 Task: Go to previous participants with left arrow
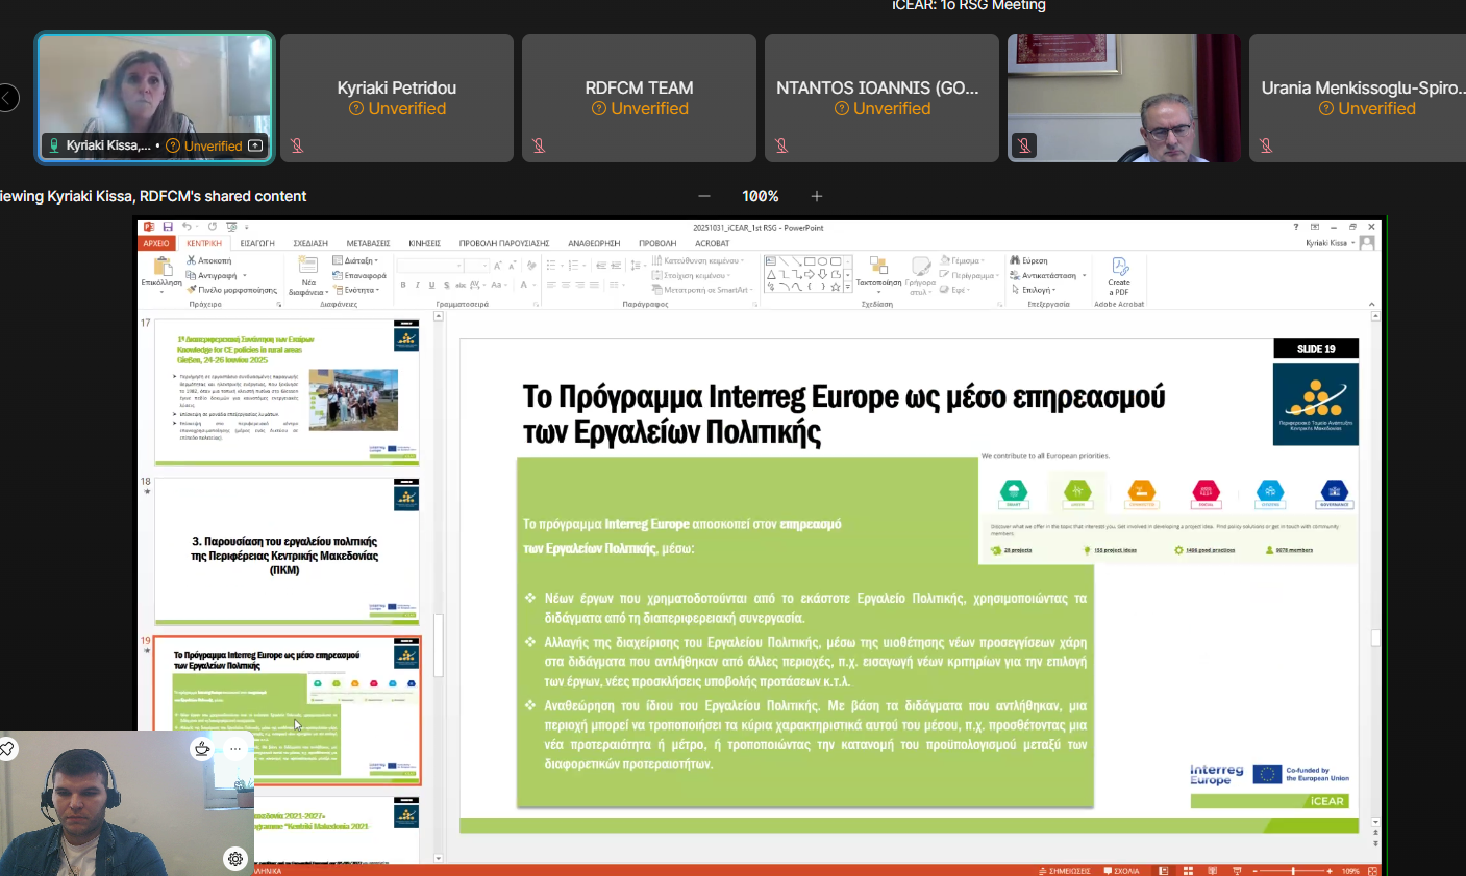pyautogui.click(x=8, y=97)
